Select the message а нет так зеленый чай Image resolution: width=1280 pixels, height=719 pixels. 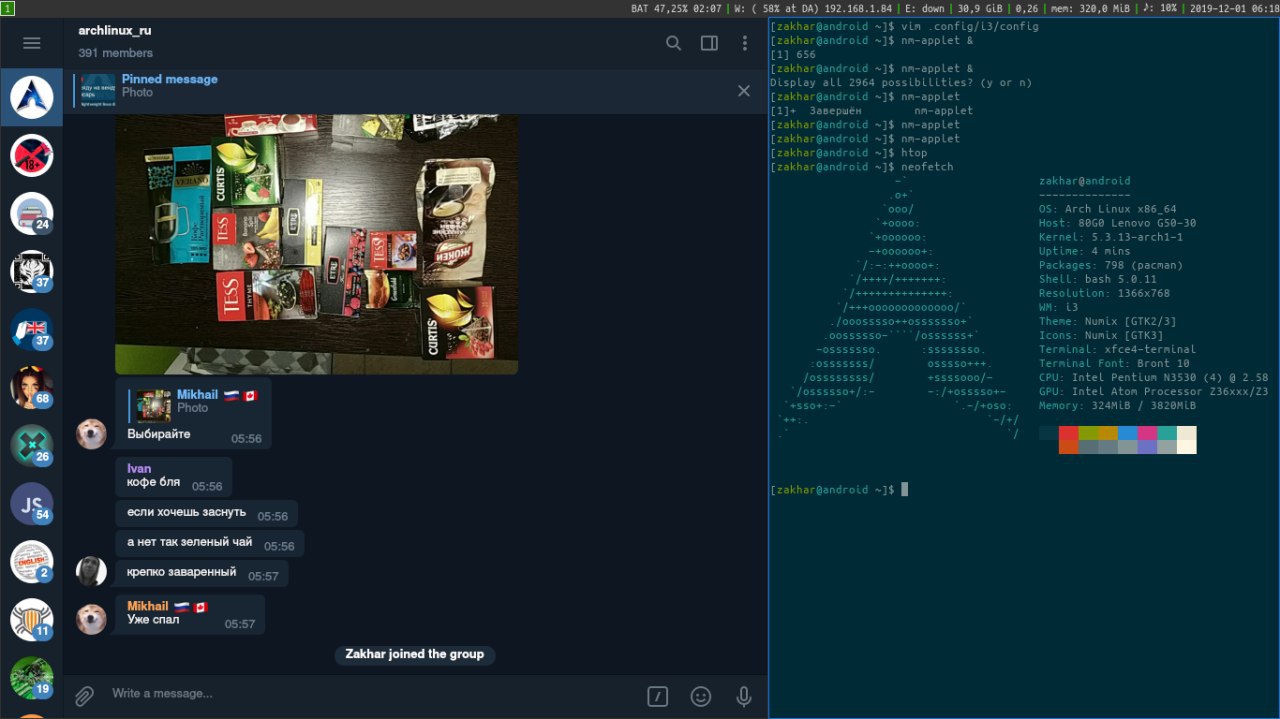[x=210, y=544]
